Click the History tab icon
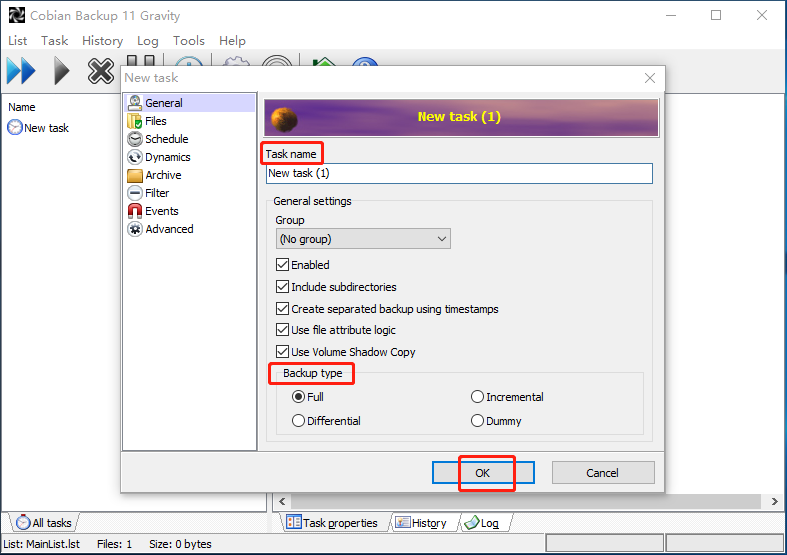 403,523
